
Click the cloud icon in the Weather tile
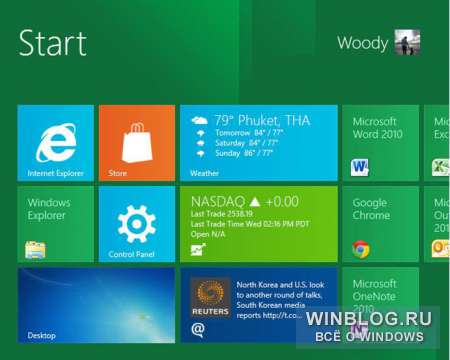[x=200, y=120]
